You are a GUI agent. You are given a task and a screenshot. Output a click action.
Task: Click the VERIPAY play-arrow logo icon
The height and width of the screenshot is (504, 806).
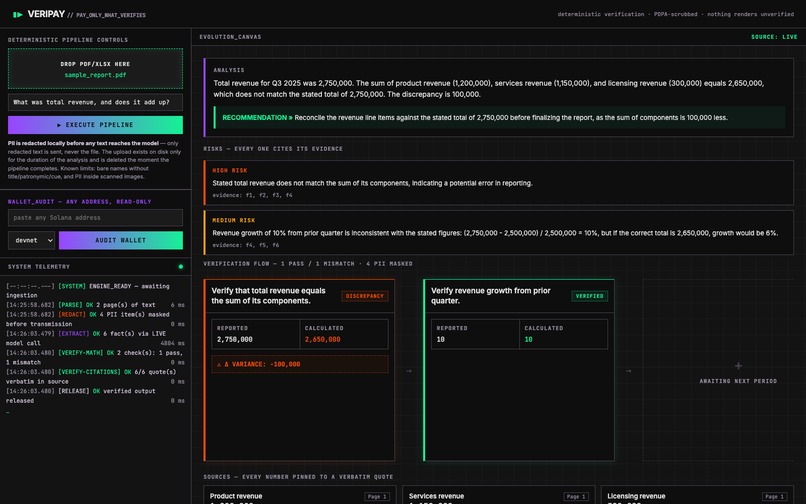(17, 14)
